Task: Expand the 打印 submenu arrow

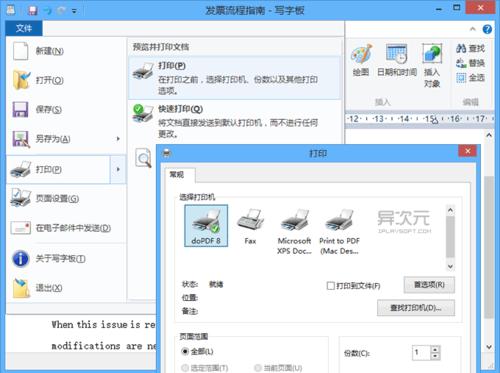Action: tap(118, 169)
